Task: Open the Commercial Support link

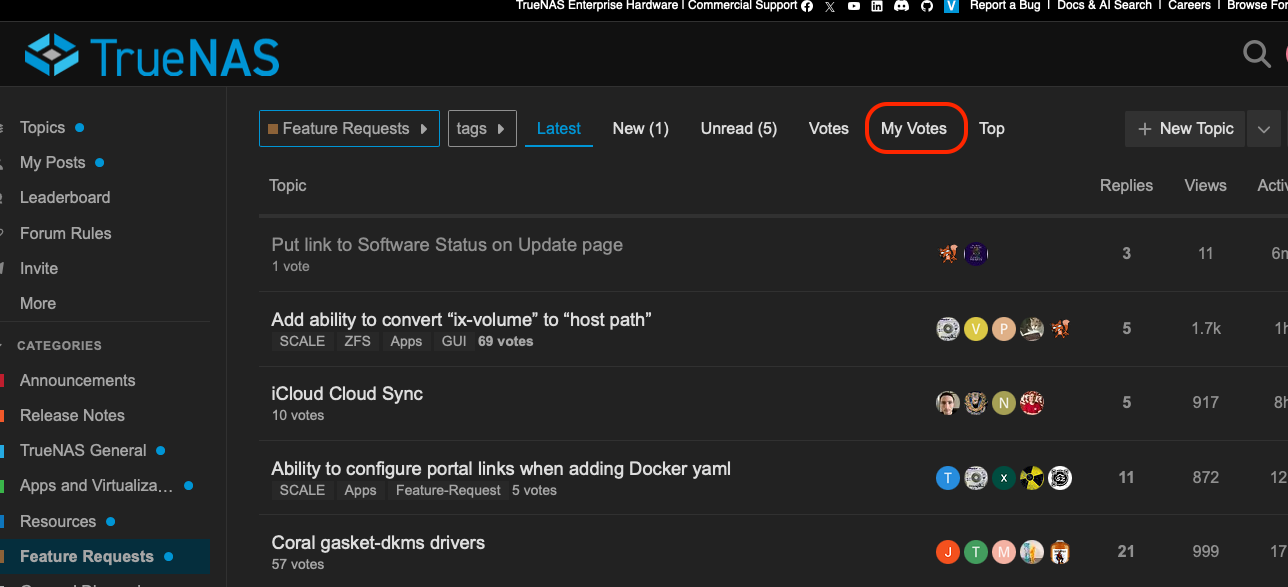Action: click(x=743, y=6)
